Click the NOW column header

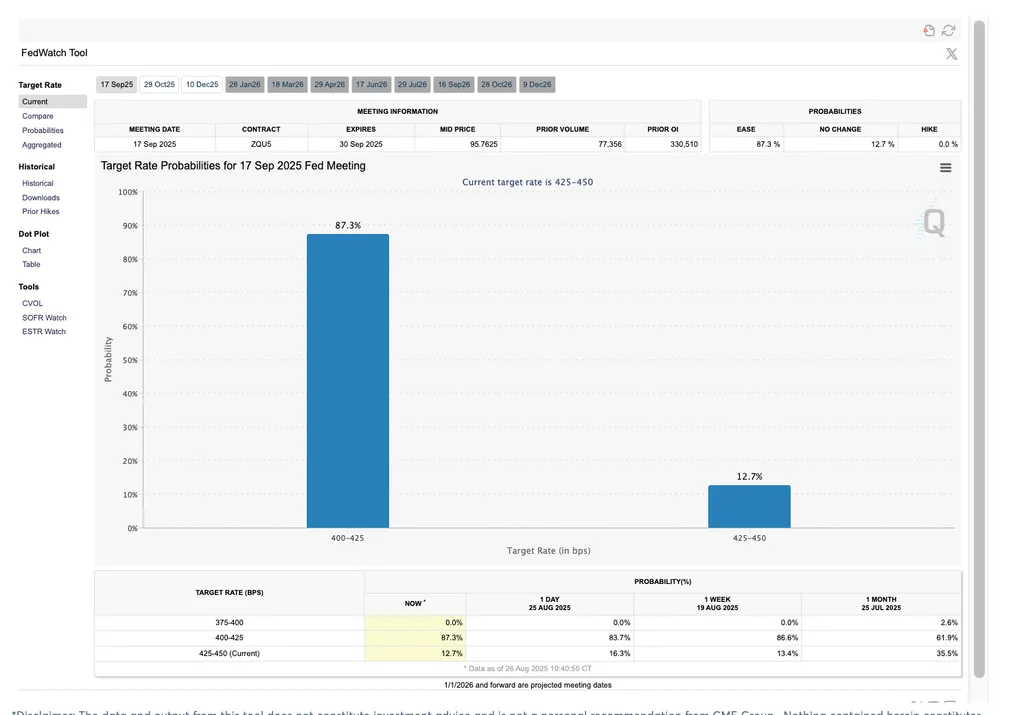click(415, 603)
